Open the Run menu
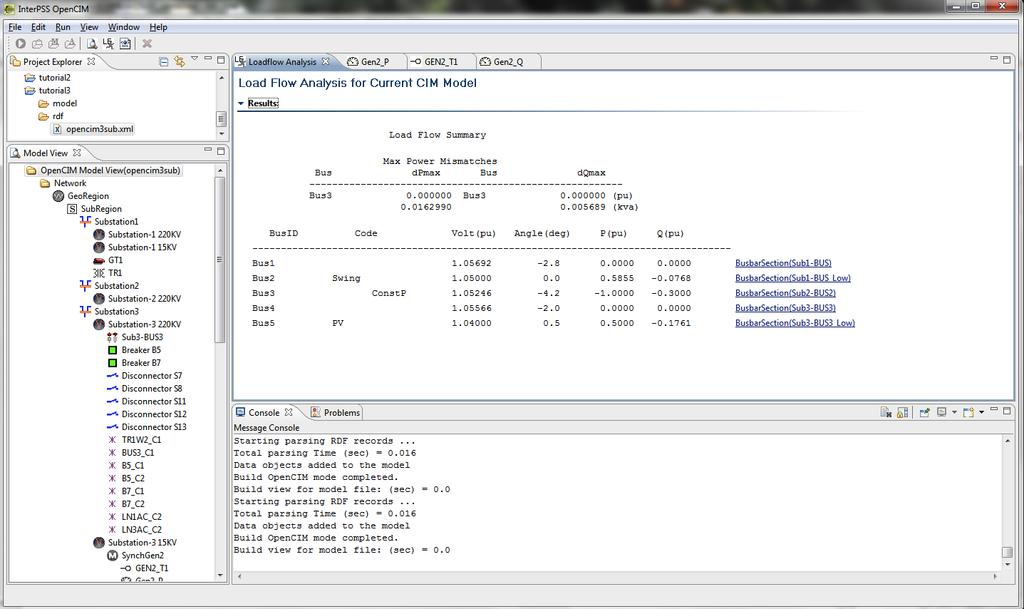 63,27
